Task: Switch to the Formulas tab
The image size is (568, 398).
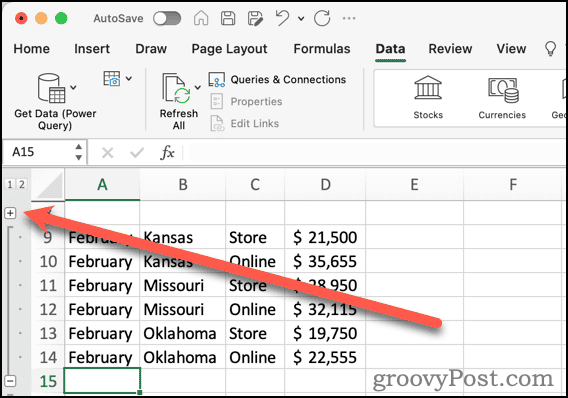Action: point(322,49)
